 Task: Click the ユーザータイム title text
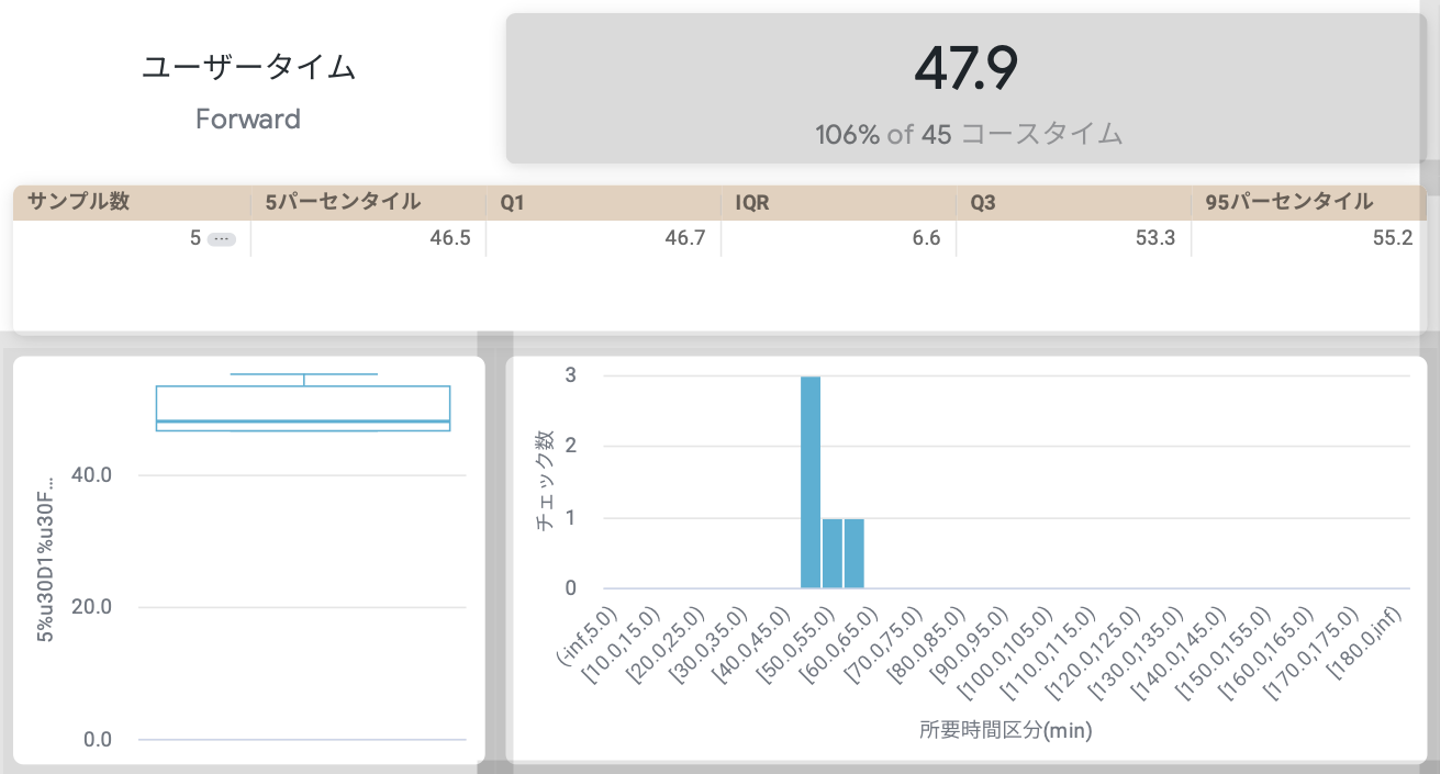pos(248,67)
